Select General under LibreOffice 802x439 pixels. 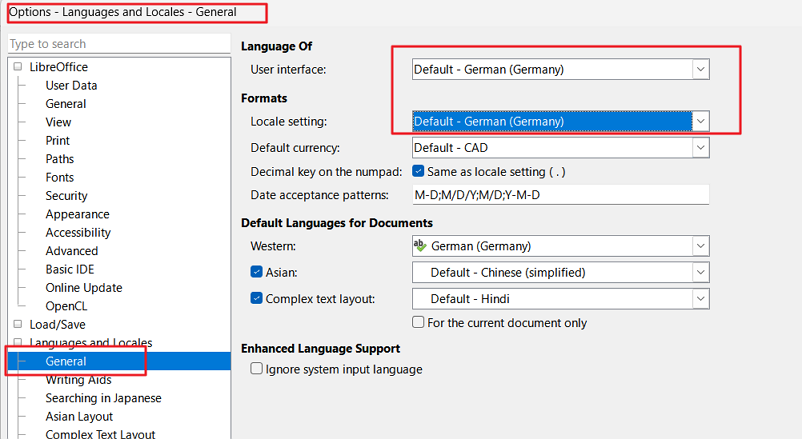coord(65,104)
